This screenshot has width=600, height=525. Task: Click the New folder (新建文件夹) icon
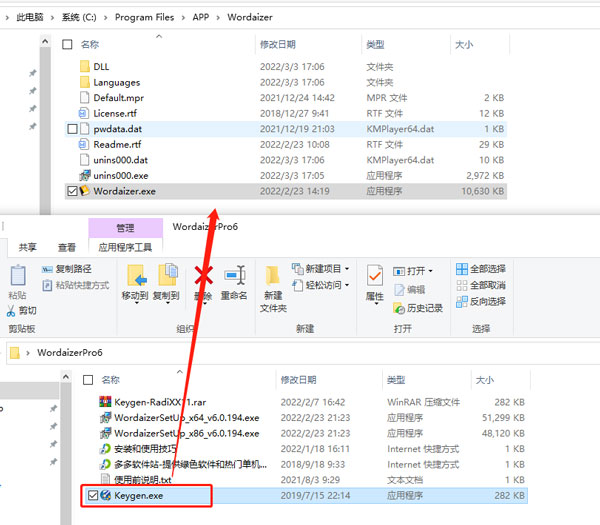[x=272, y=276]
